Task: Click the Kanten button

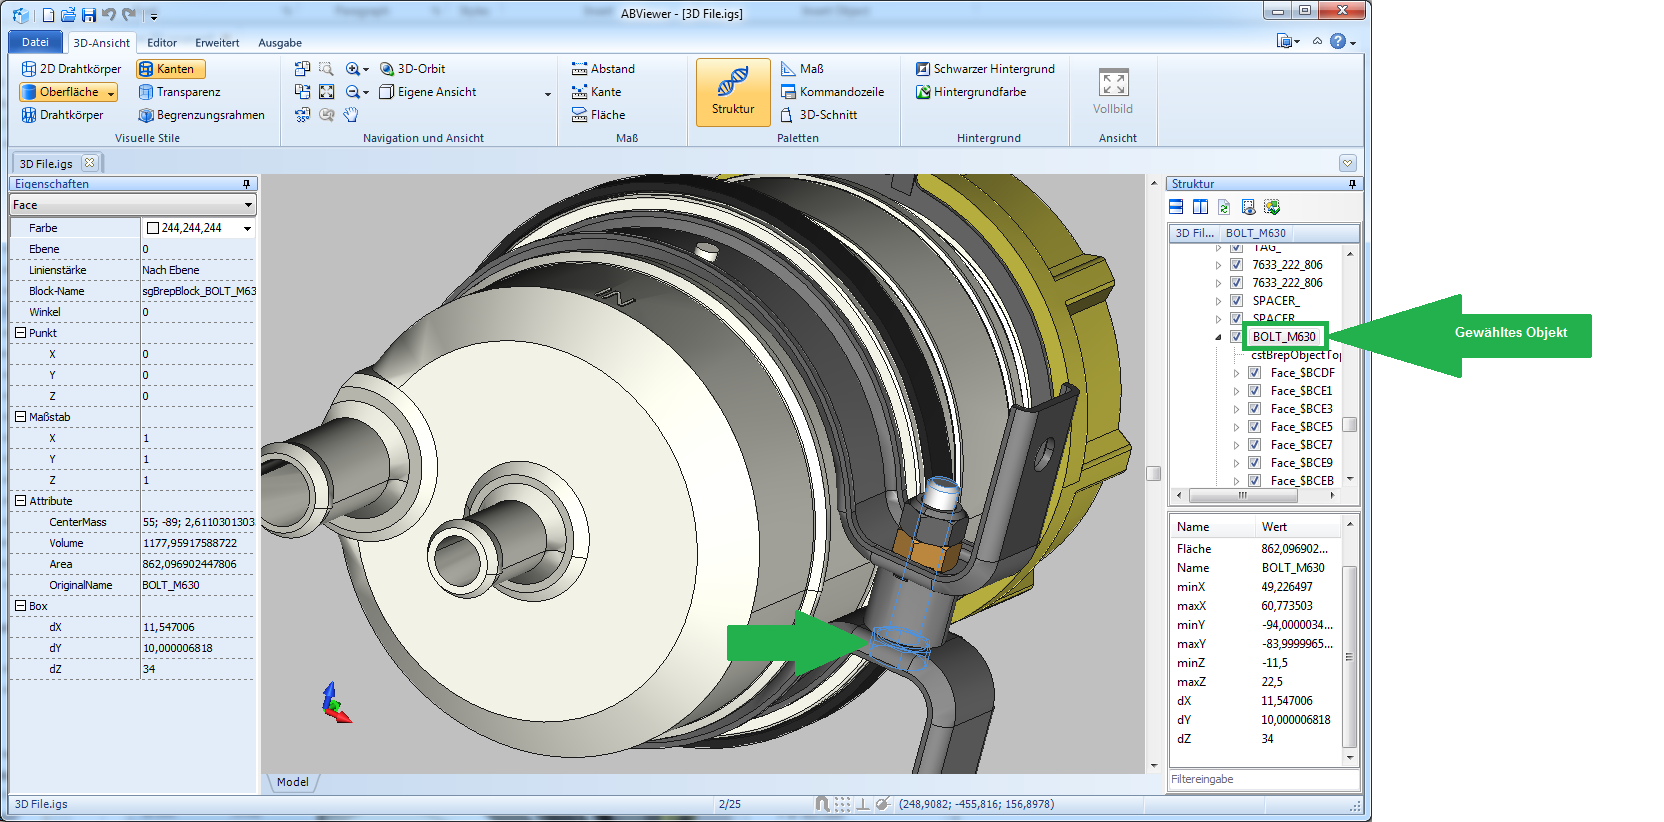Action: 170,69
